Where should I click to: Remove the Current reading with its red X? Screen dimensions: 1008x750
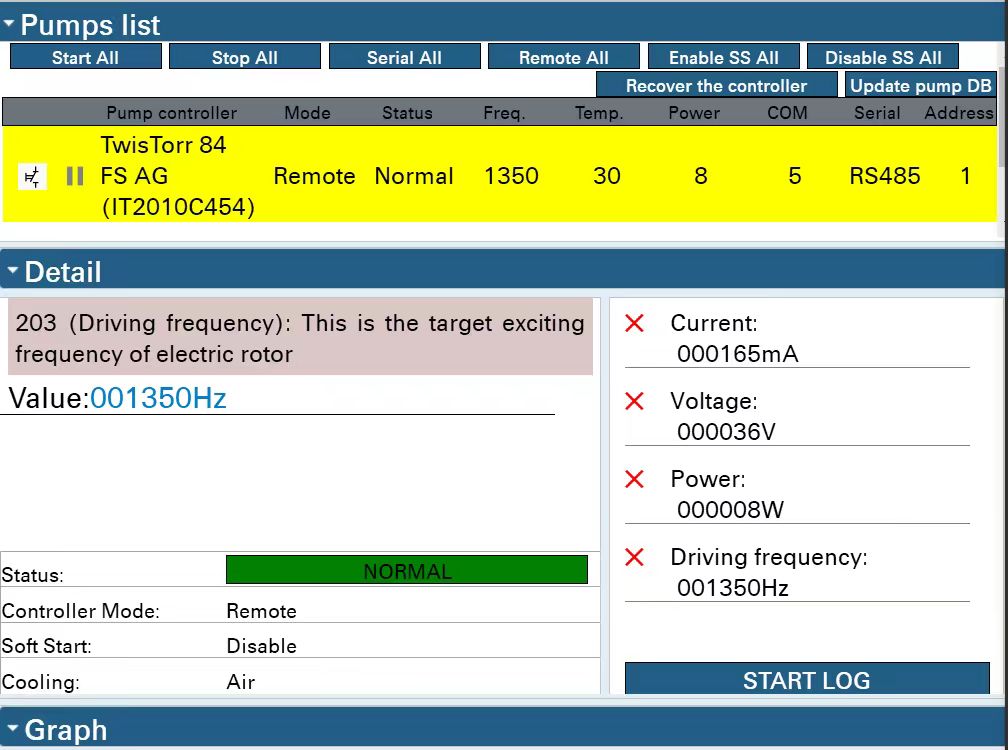coord(634,323)
